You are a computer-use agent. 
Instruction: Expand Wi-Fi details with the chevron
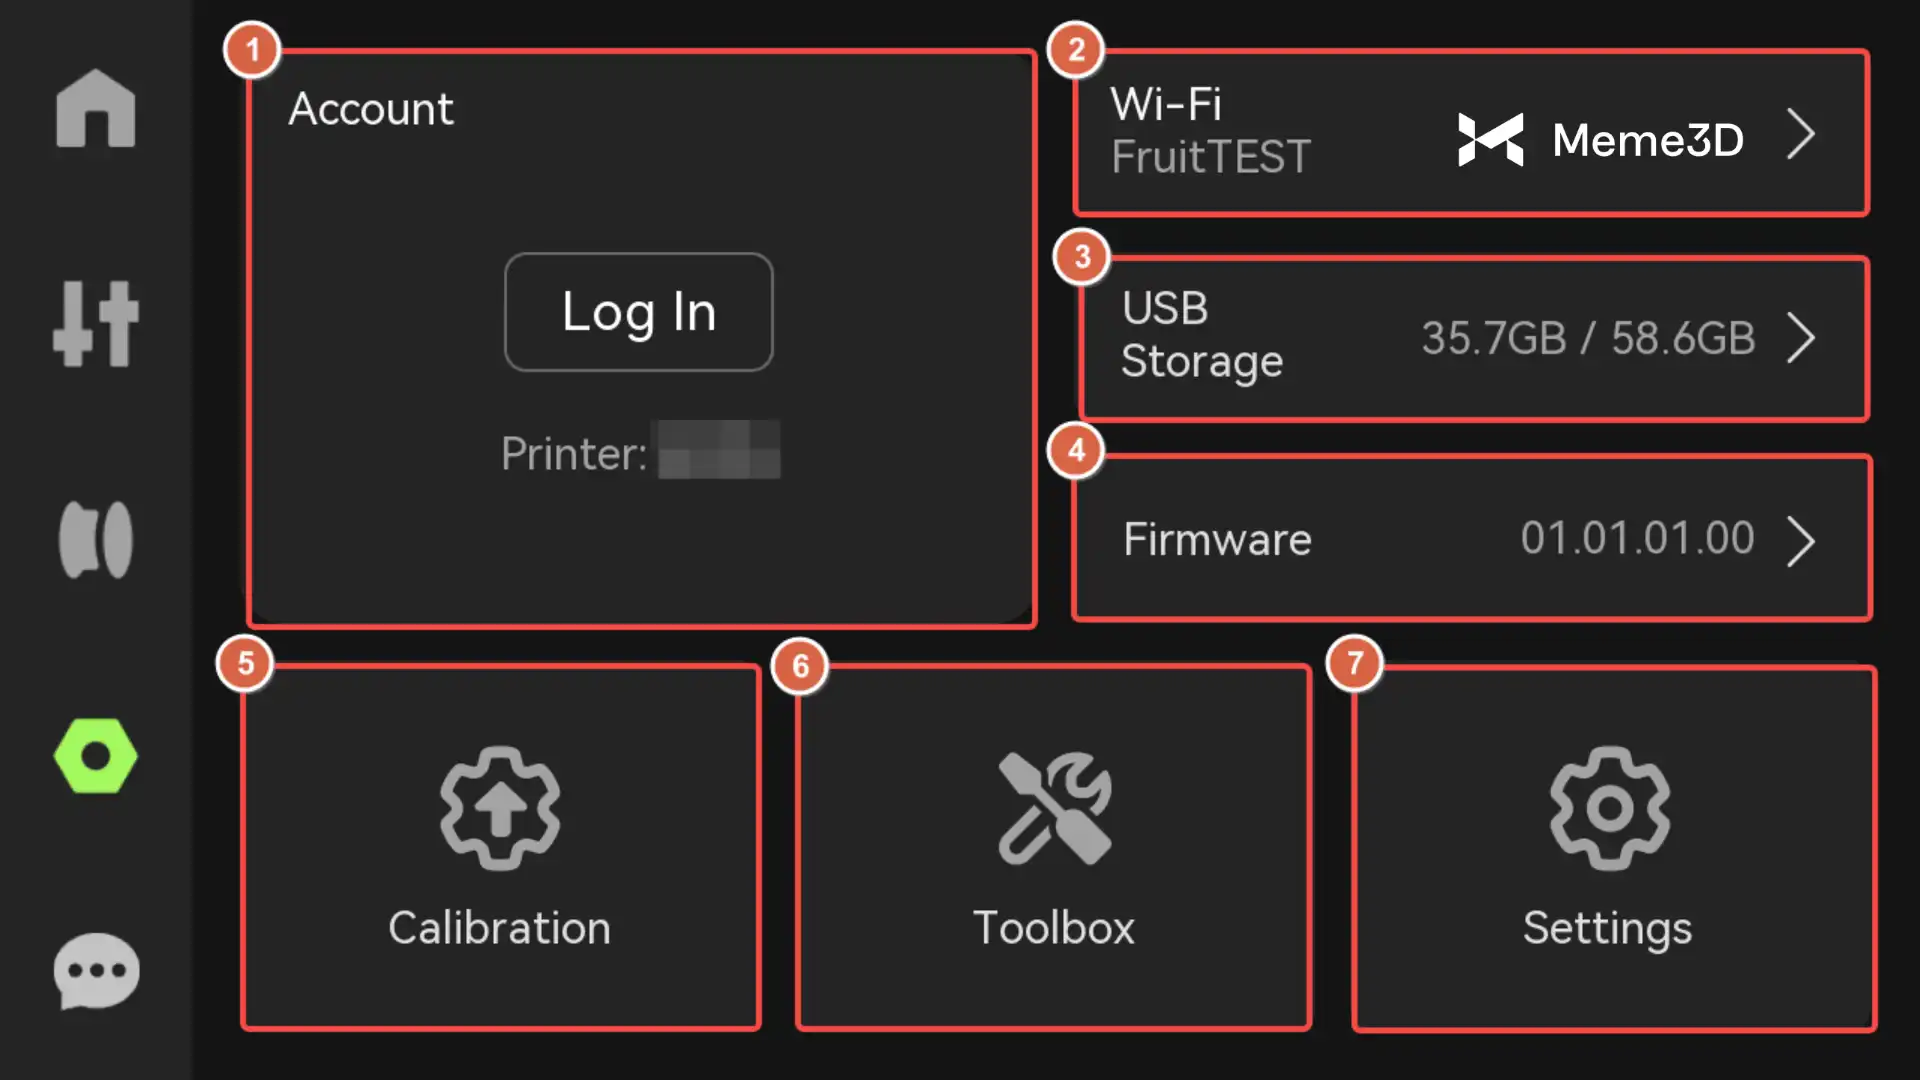pos(1801,135)
